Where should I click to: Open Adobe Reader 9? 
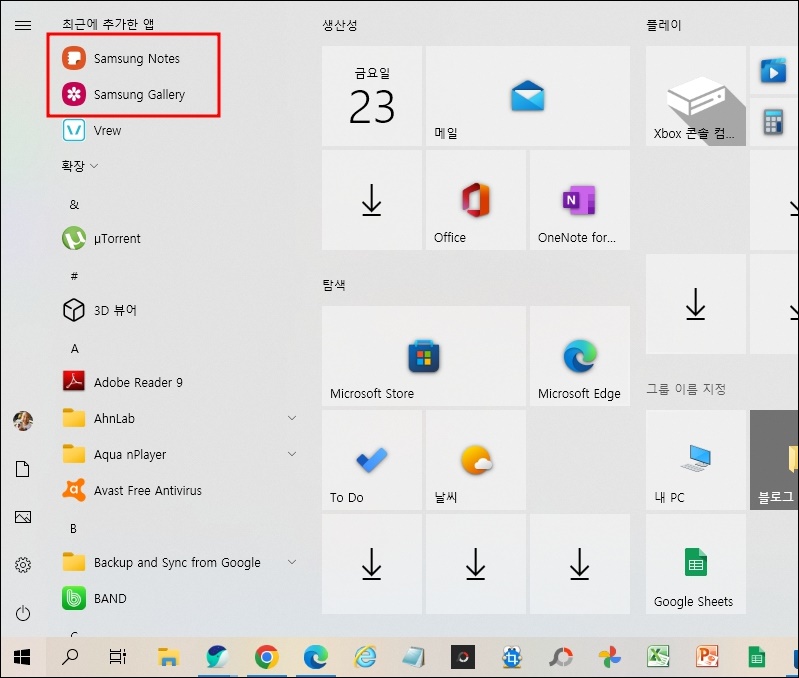click(122, 382)
